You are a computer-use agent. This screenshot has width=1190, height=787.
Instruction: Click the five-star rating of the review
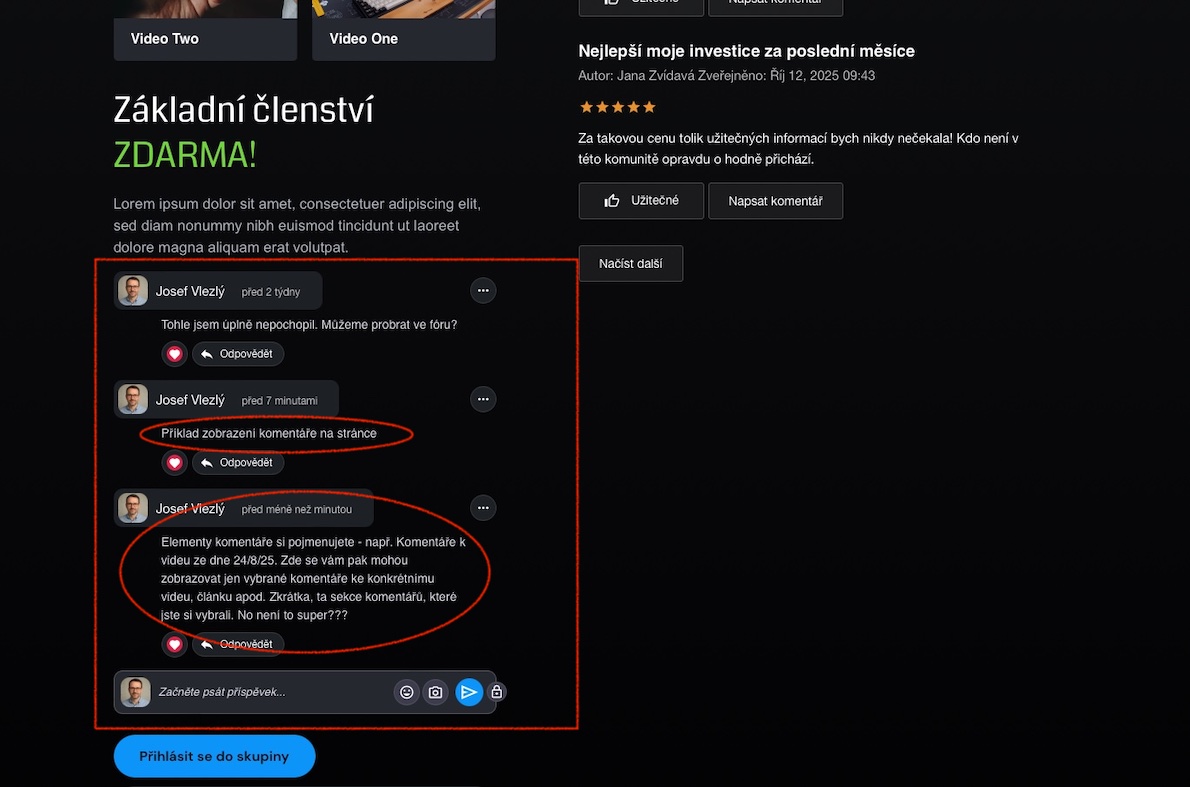pyautogui.click(x=618, y=107)
